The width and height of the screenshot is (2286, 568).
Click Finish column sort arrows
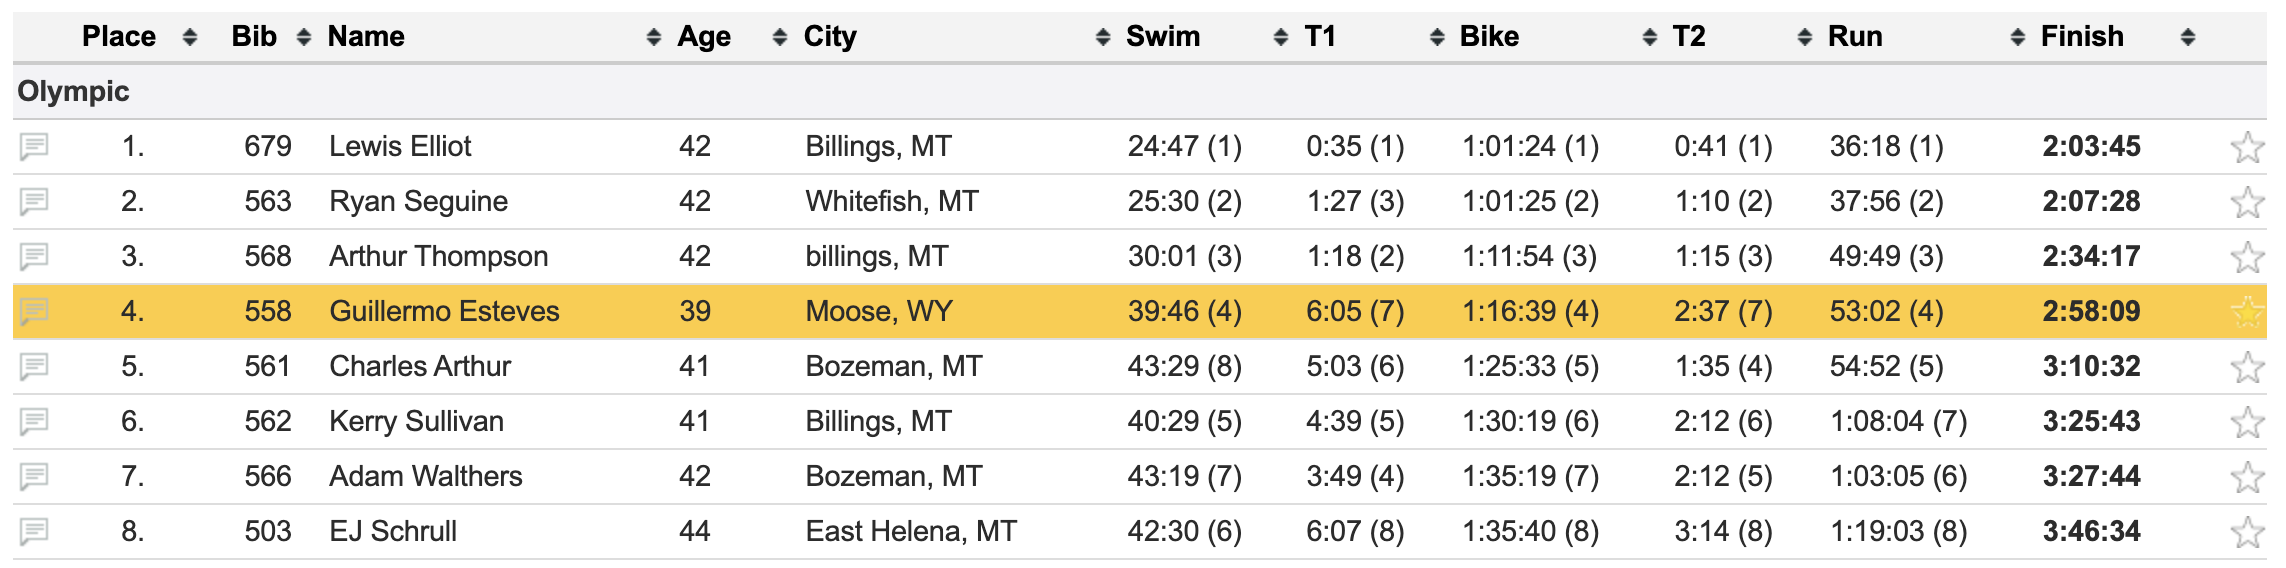[2188, 38]
